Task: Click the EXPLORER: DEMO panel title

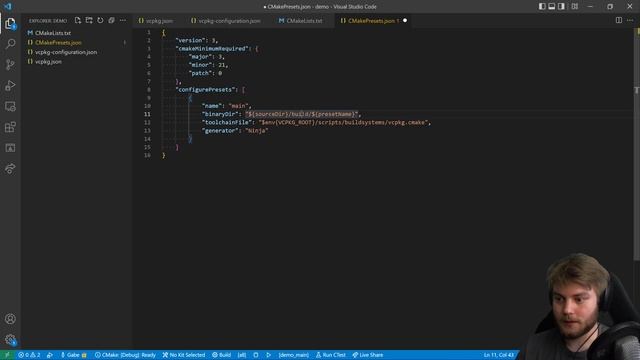Action: click(48, 20)
